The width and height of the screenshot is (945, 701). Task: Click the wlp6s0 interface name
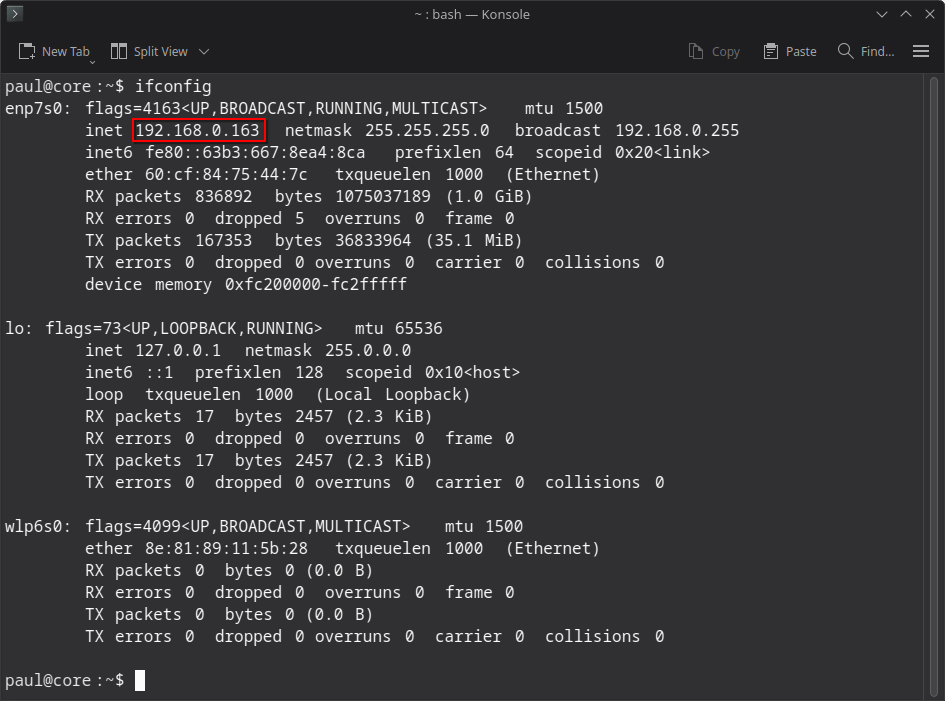click(37, 526)
